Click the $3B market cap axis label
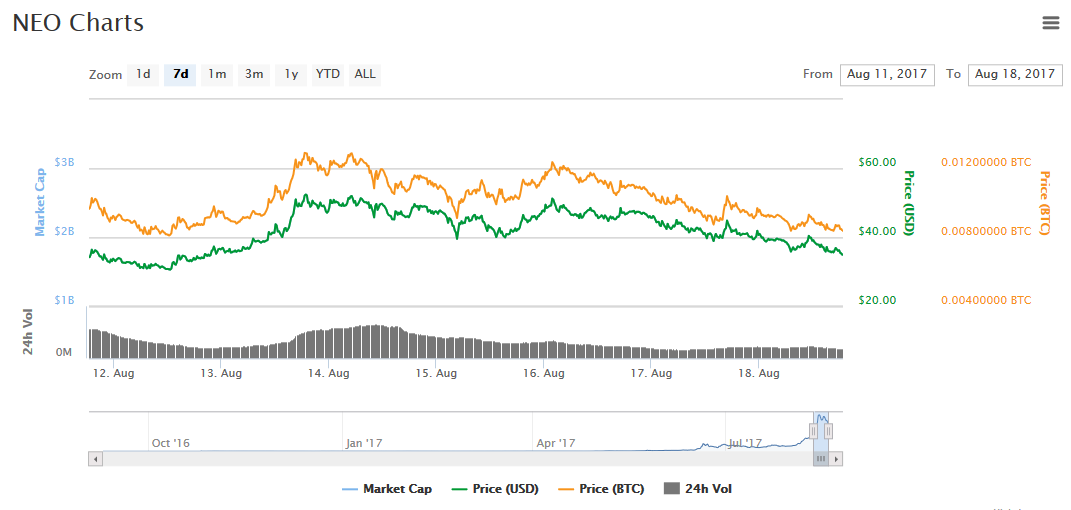 65,162
